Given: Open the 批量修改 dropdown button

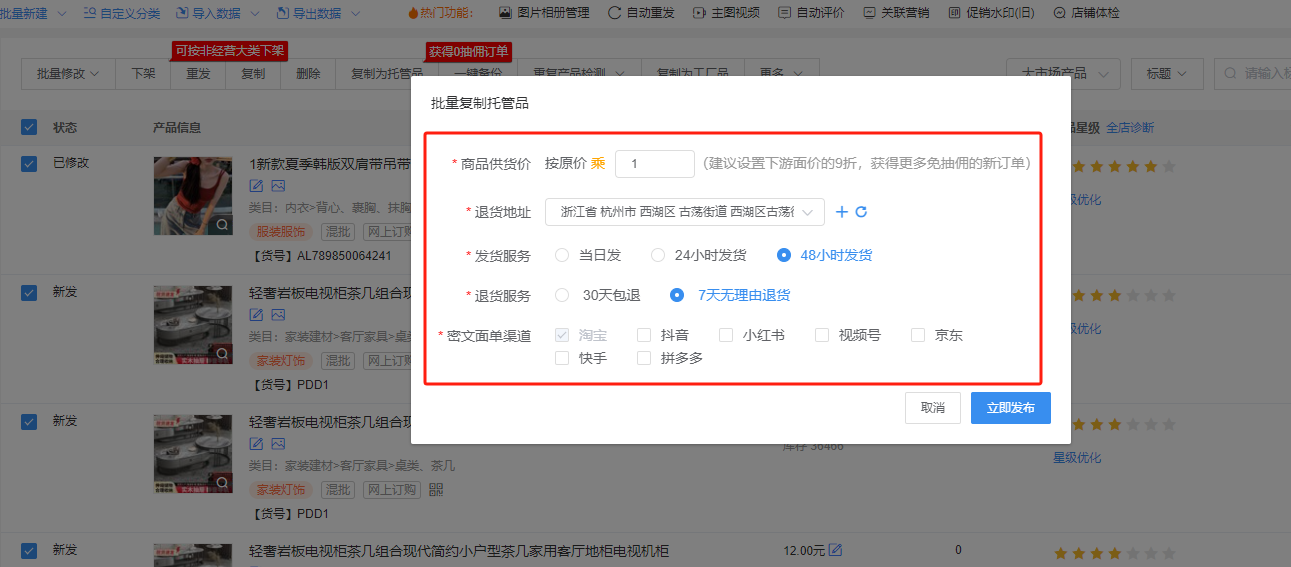Looking at the screenshot, I should 67,74.
